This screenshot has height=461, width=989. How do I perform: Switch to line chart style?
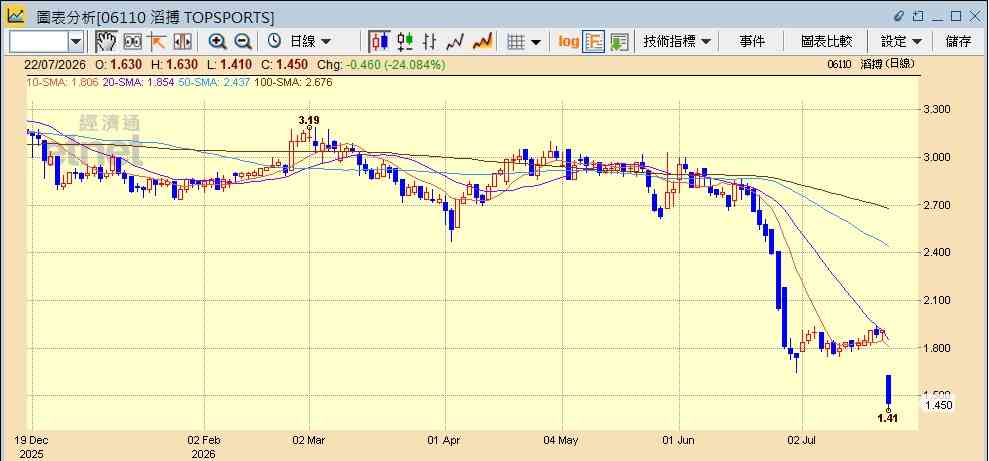click(455, 42)
